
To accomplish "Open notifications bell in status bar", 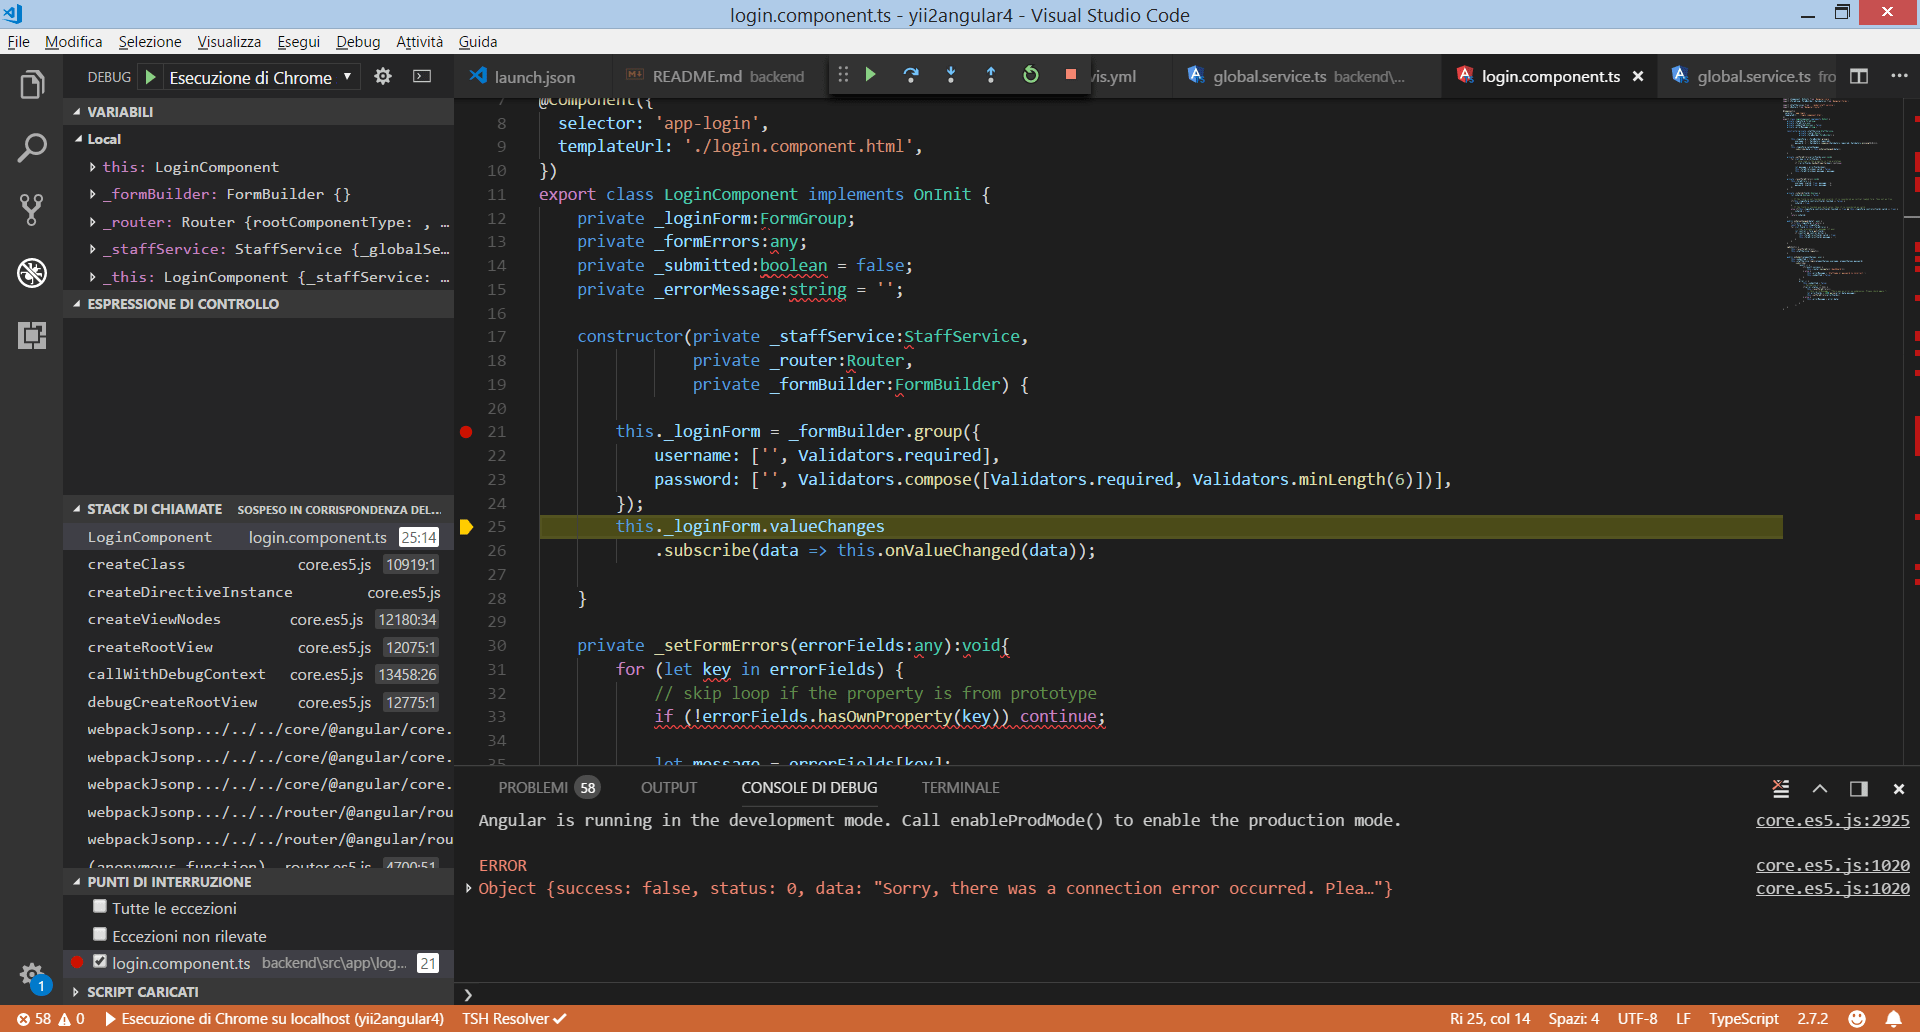I will 1894,1019.
